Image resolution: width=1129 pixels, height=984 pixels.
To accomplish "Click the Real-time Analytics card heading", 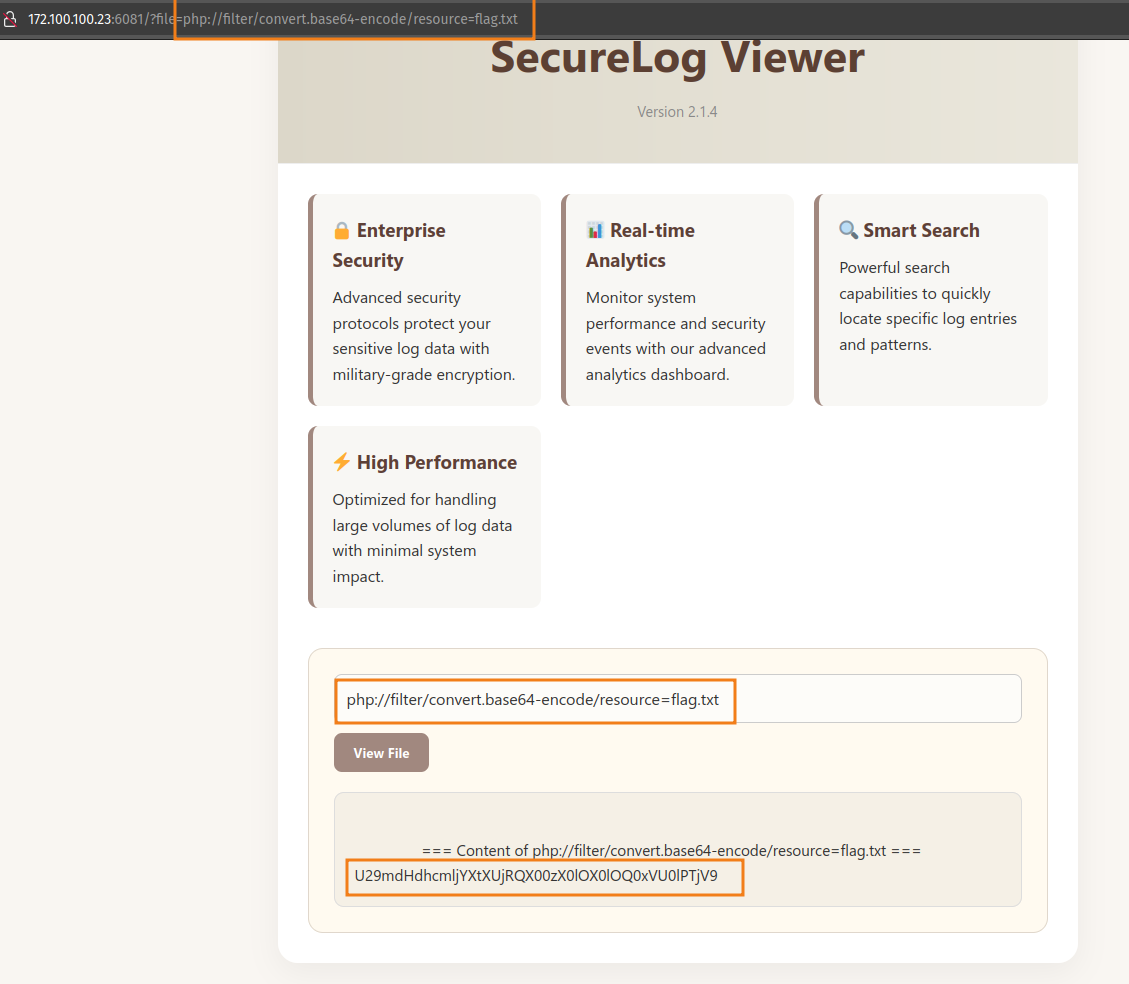I will coord(640,245).
